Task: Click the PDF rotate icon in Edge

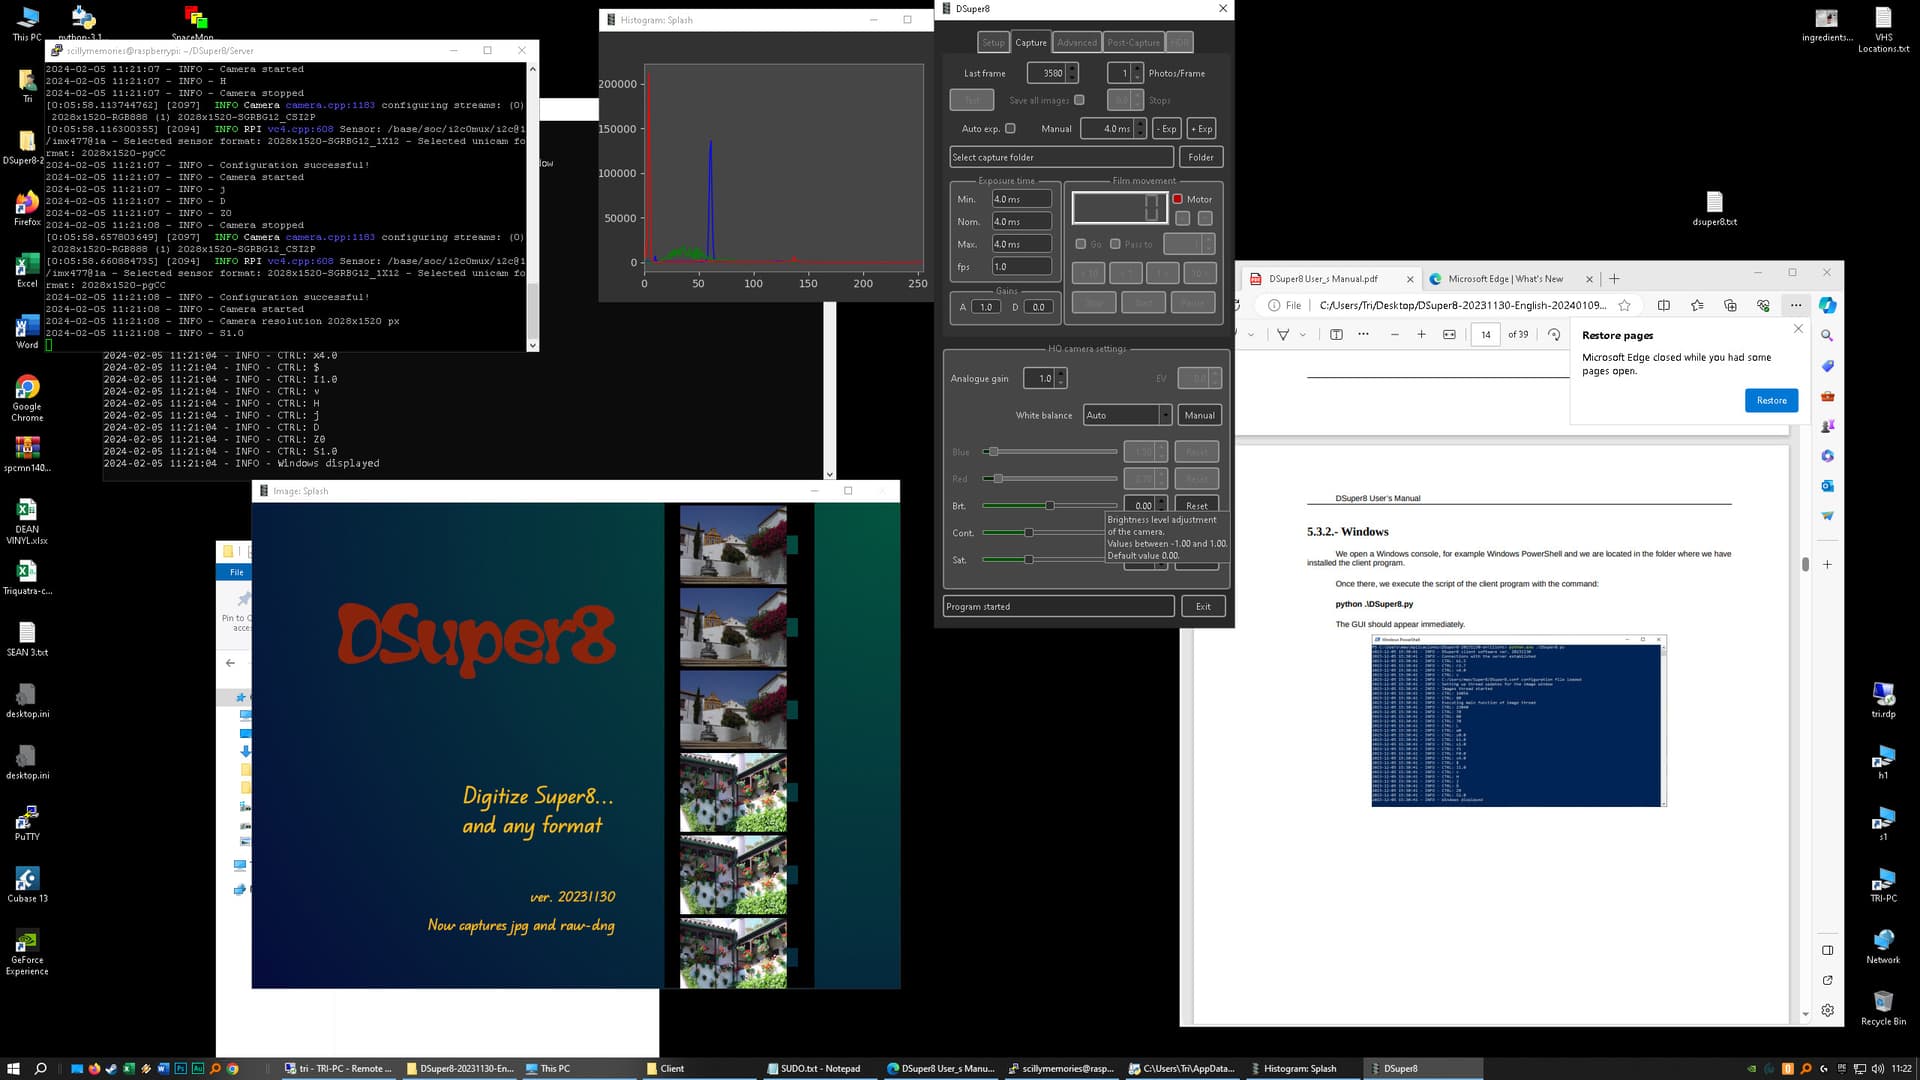Action: click(x=1553, y=335)
